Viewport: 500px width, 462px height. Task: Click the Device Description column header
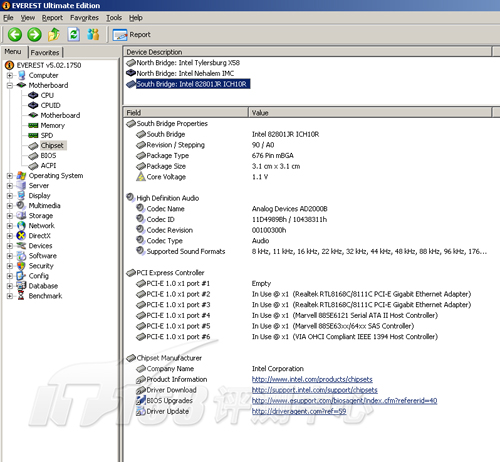pyautogui.click(x=307, y=52)
